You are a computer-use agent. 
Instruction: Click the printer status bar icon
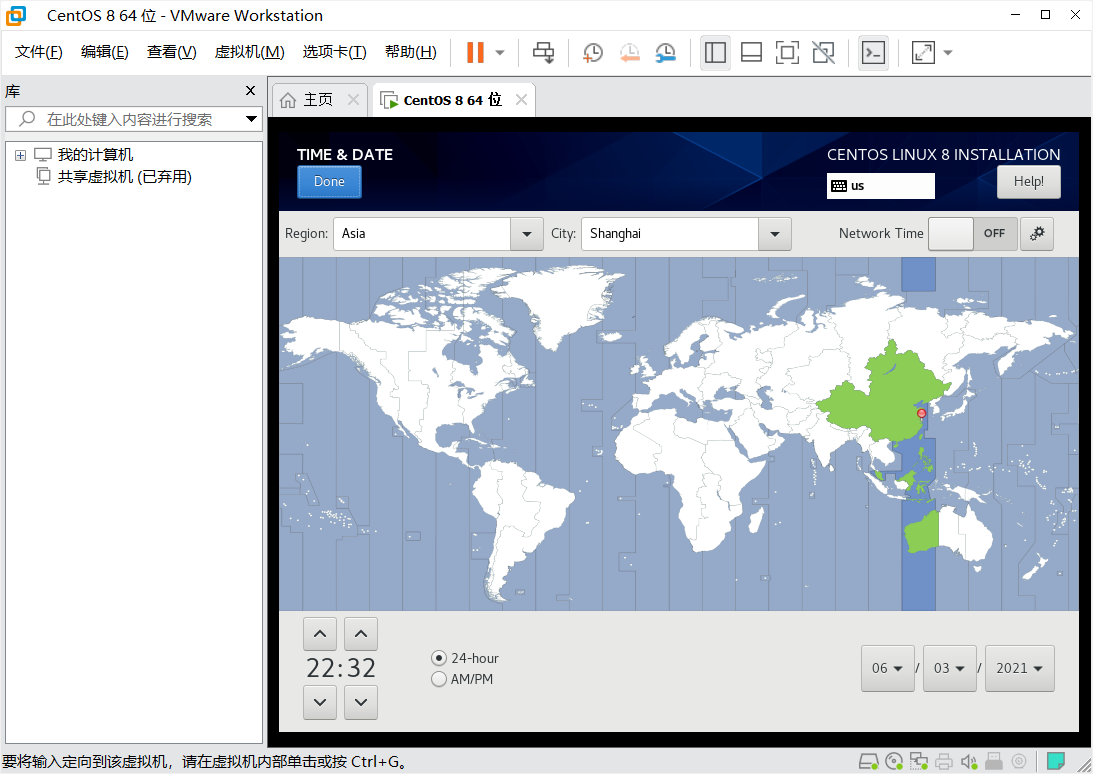[944, 761]
